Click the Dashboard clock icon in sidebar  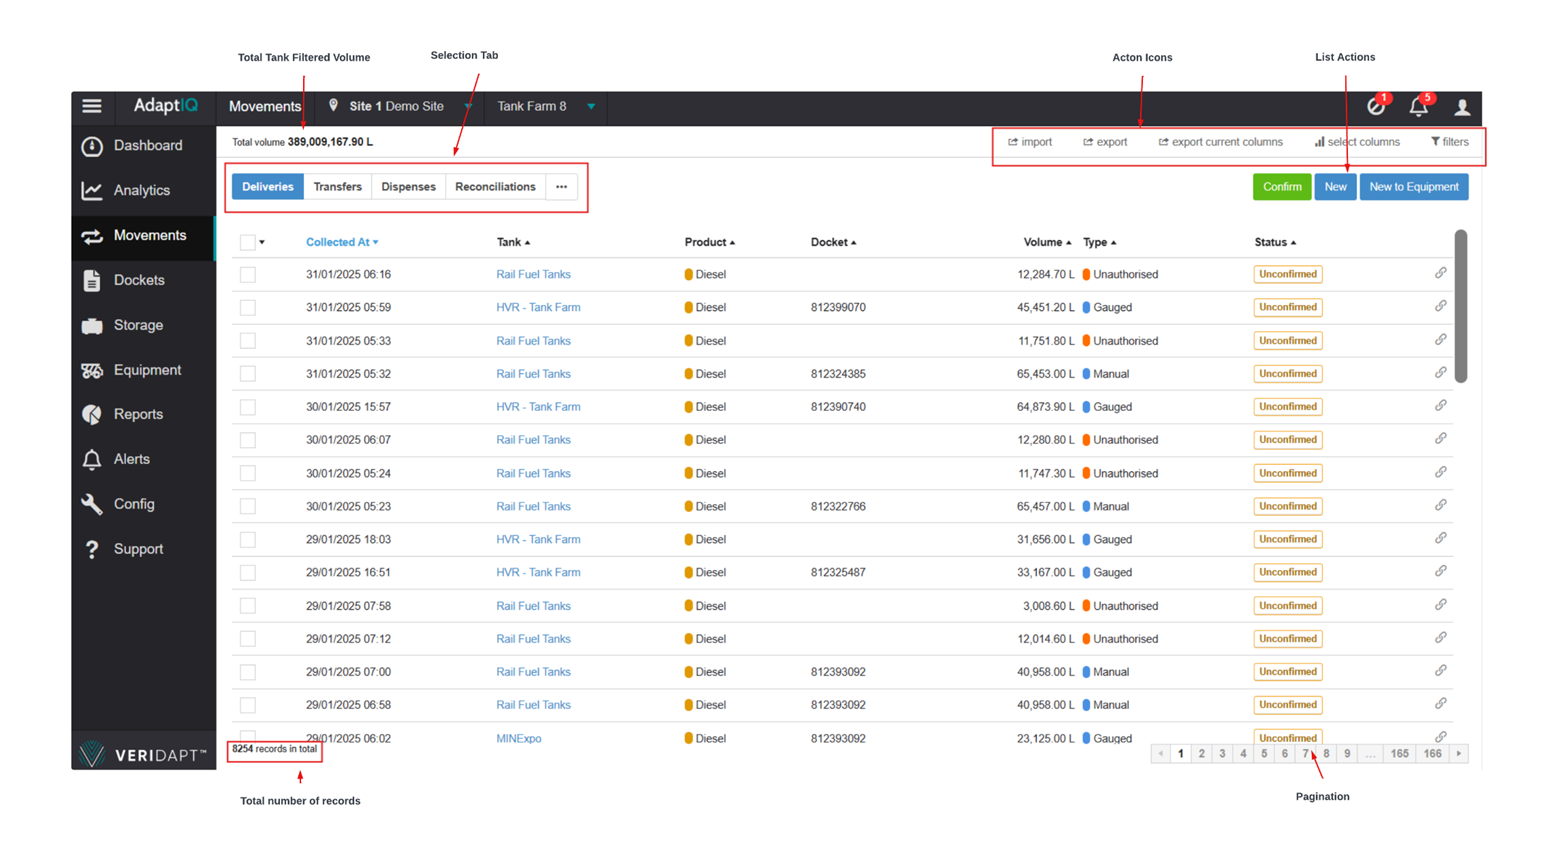pyautogui.click(x=92, y=146)
